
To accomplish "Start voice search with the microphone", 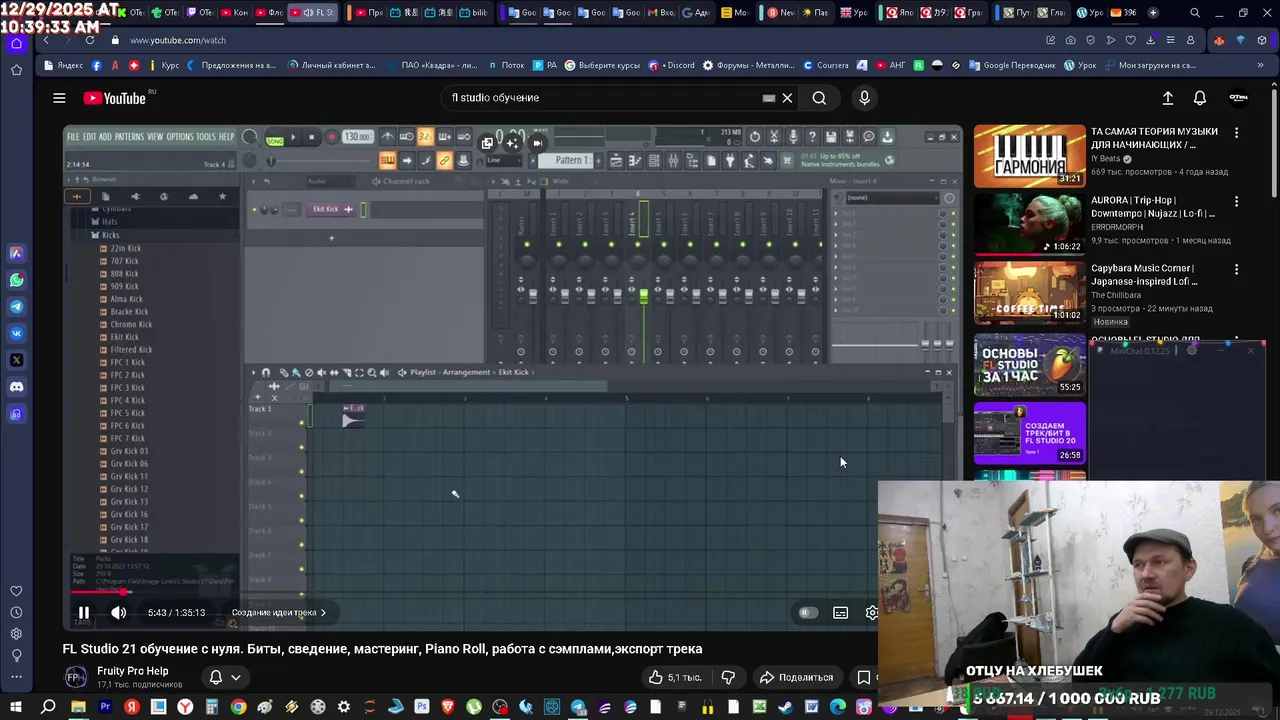I will click(x=865, y=98).
